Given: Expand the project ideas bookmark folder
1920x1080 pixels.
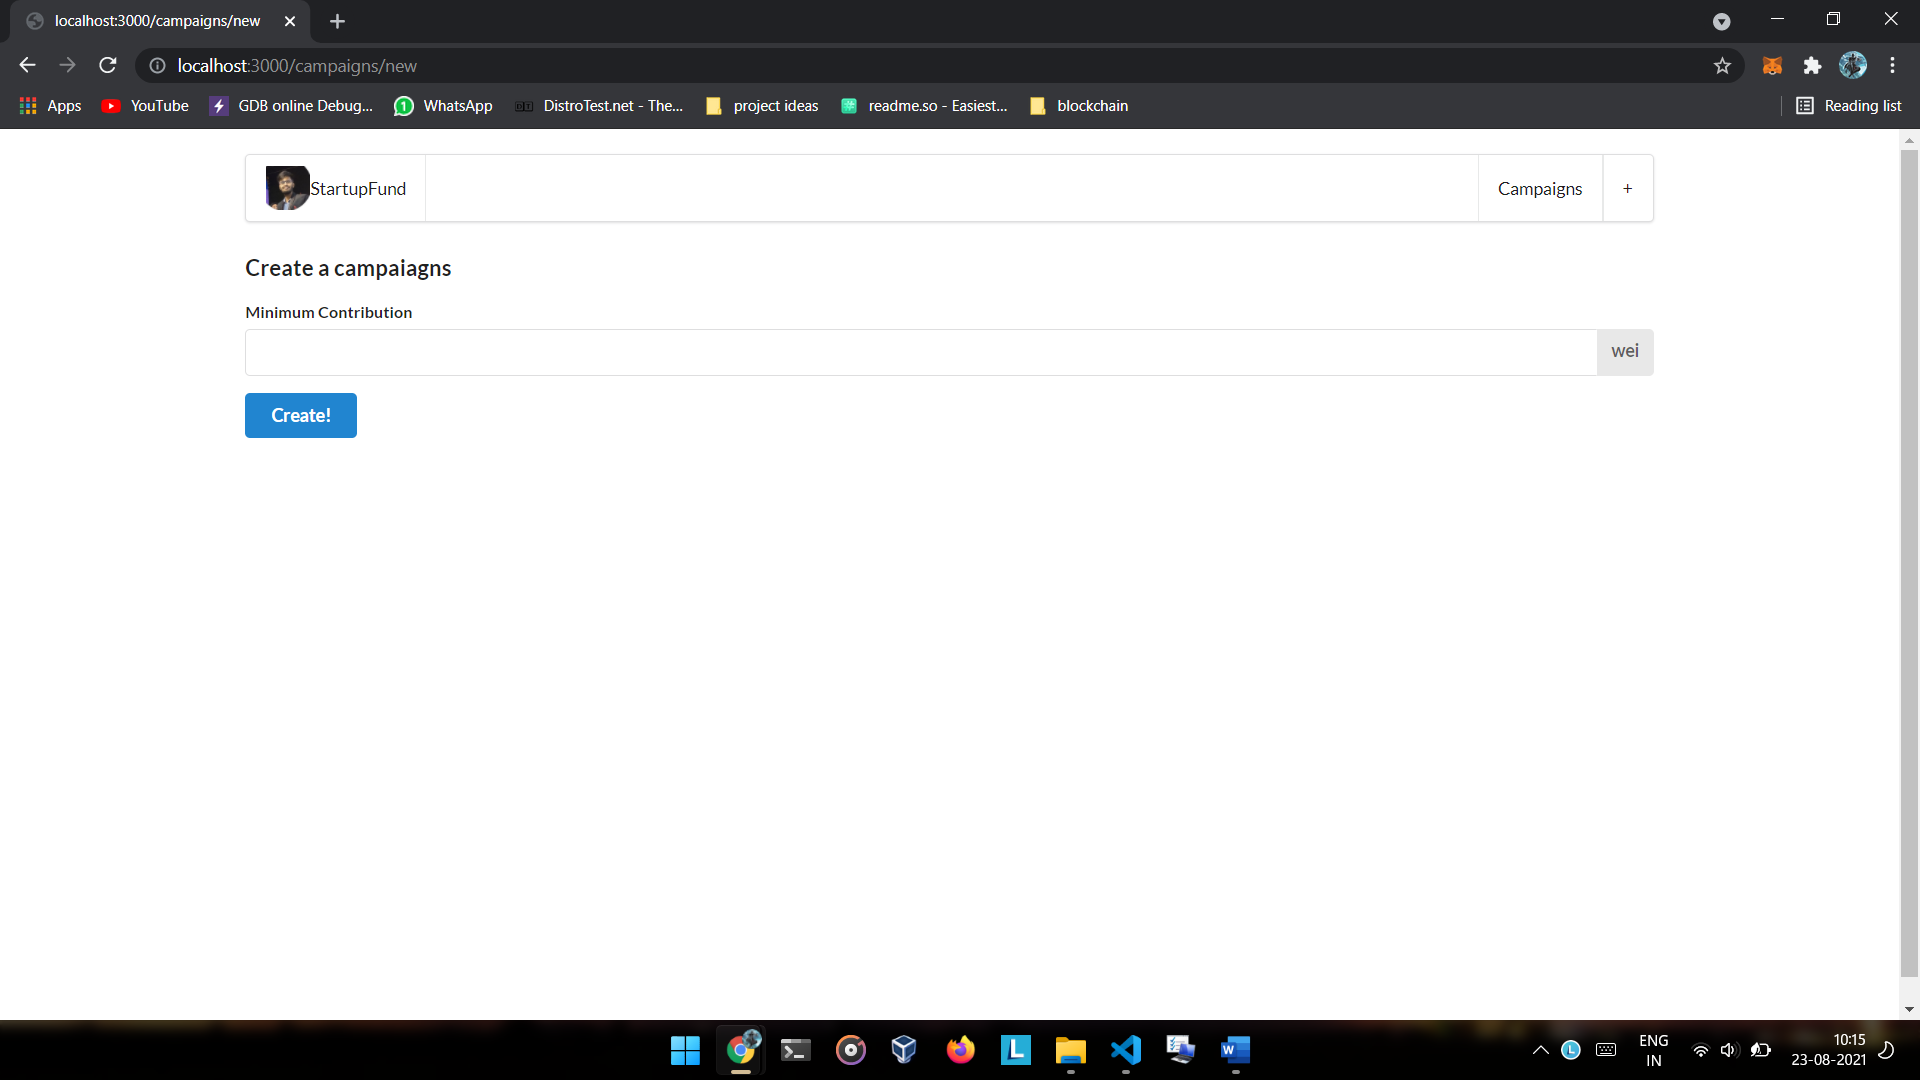Looking at the screenshot, I should click(762, 106).
